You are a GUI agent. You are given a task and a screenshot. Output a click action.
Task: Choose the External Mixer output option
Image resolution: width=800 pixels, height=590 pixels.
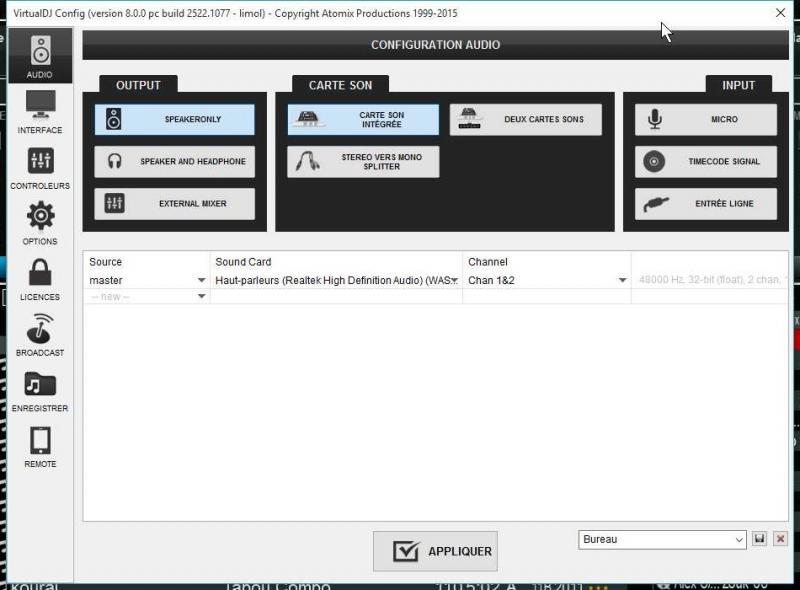175,204
